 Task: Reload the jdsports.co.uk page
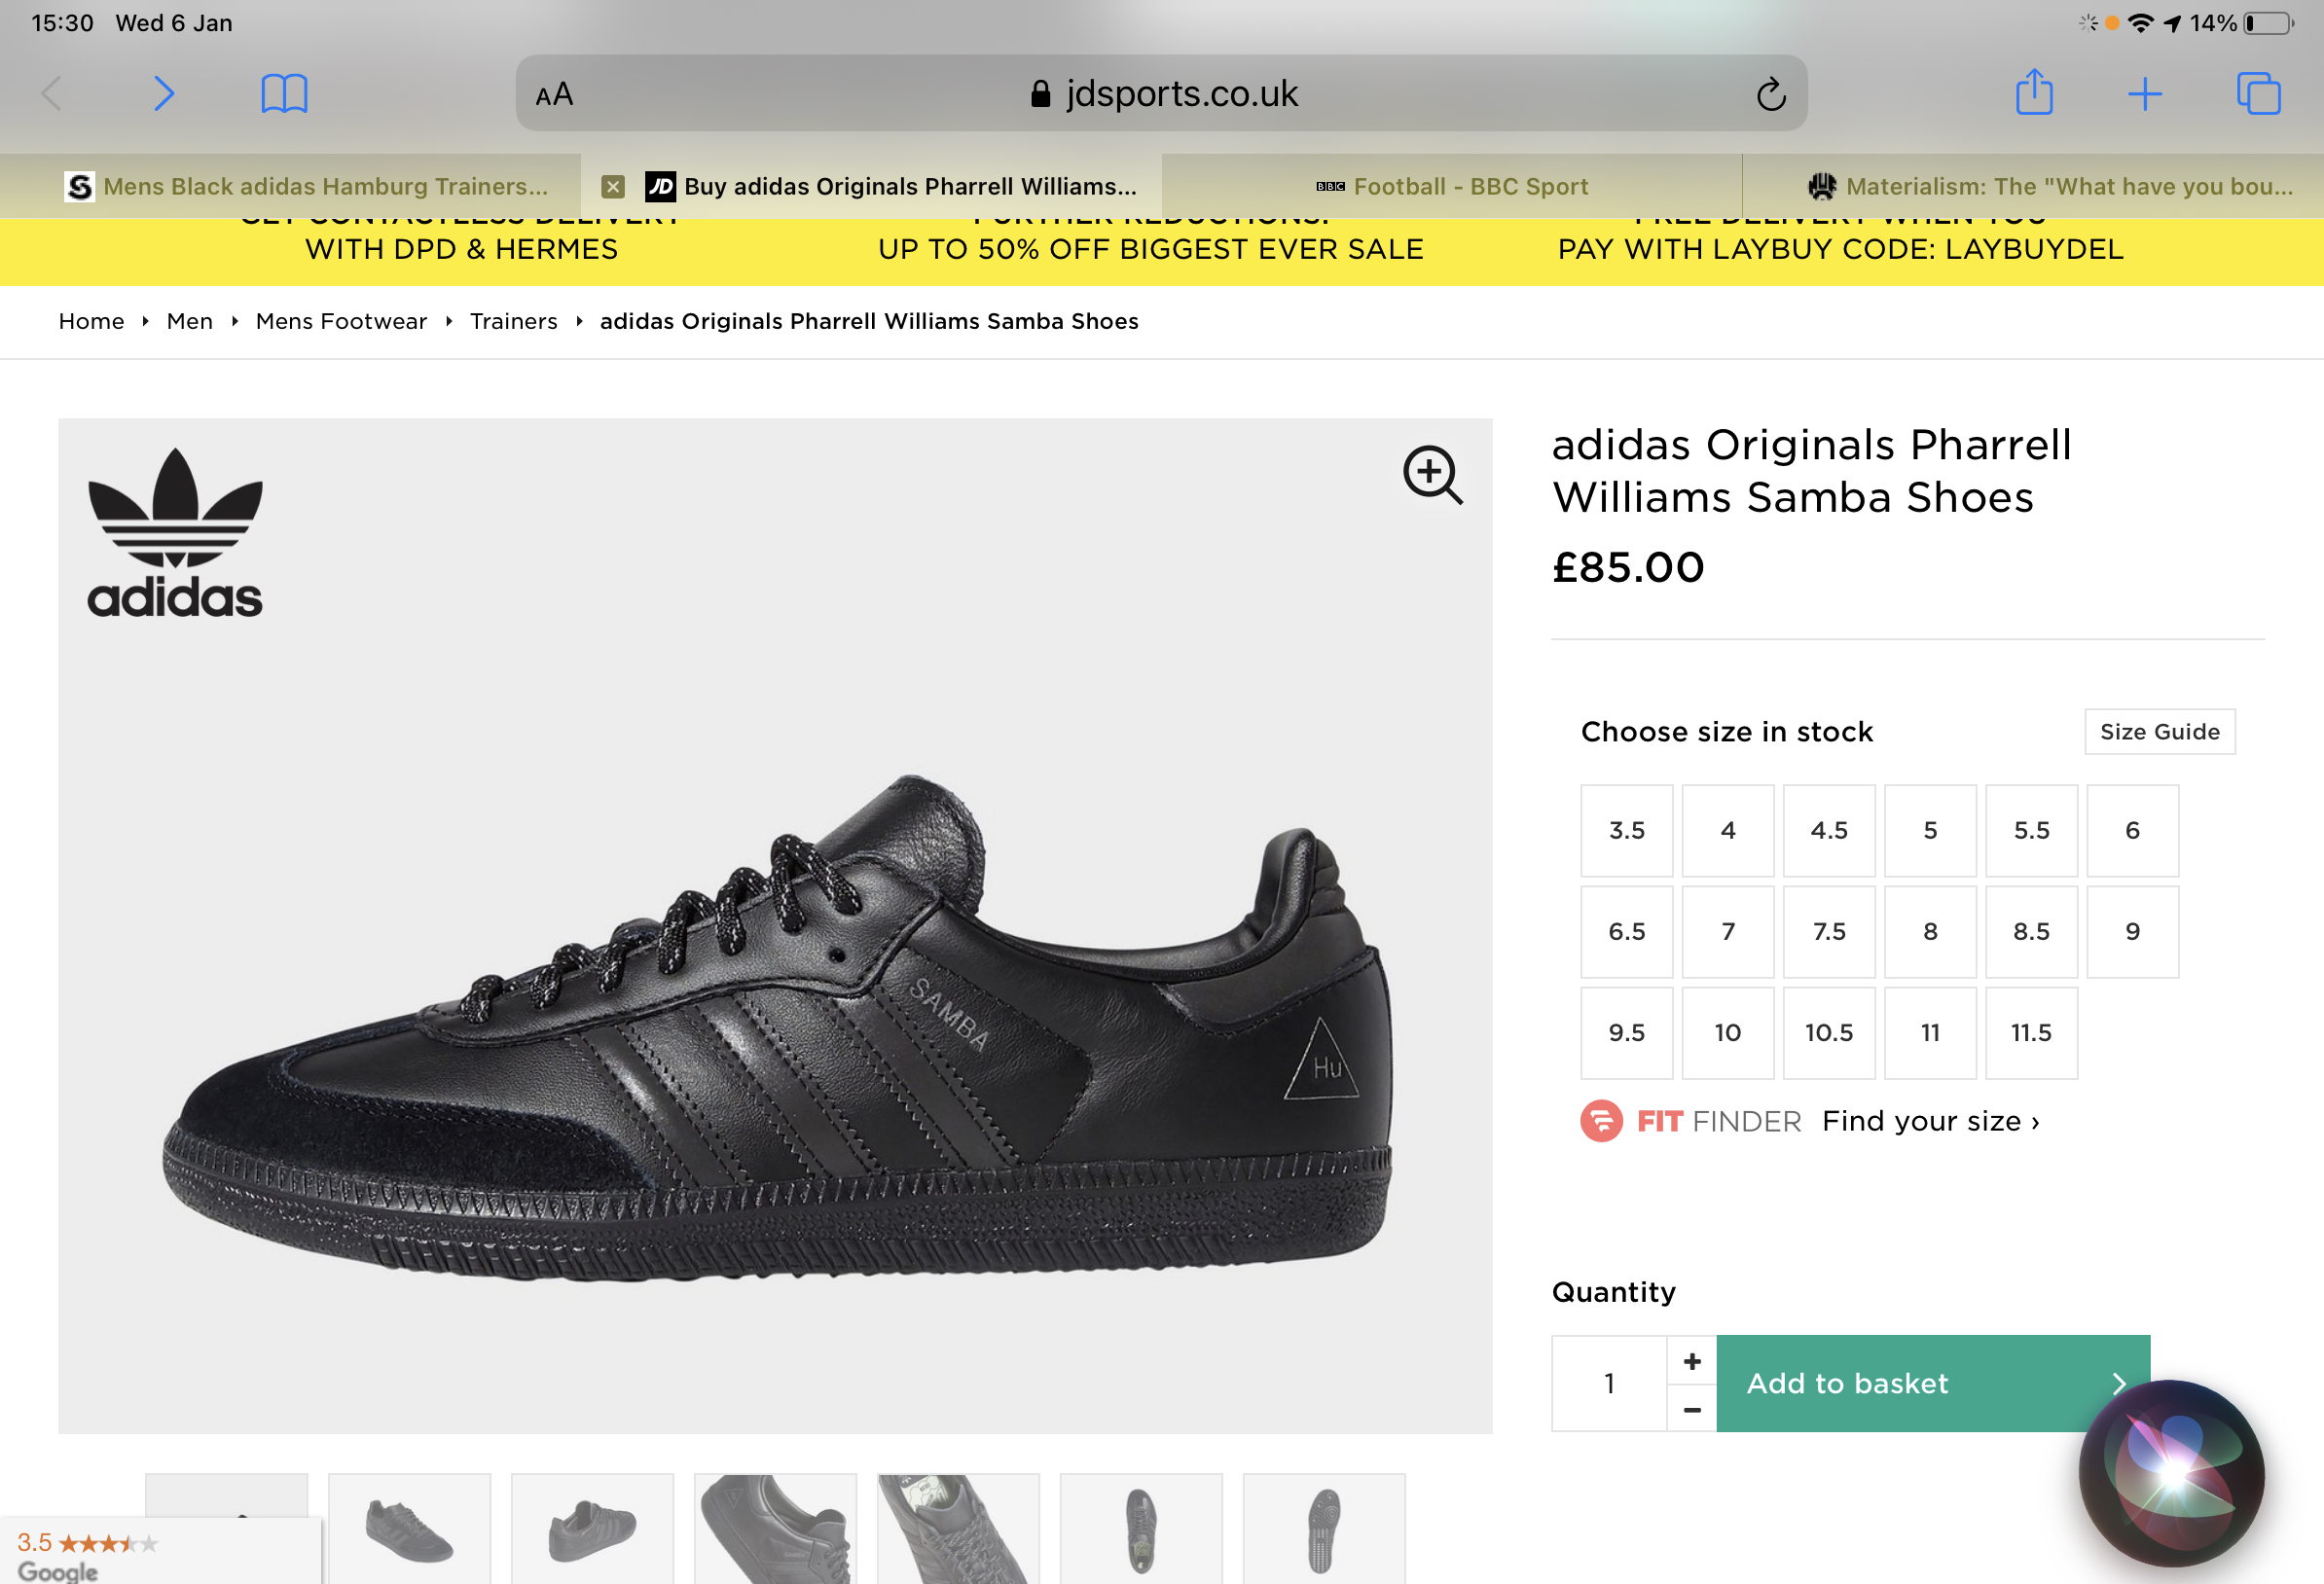pos(1770,94)
